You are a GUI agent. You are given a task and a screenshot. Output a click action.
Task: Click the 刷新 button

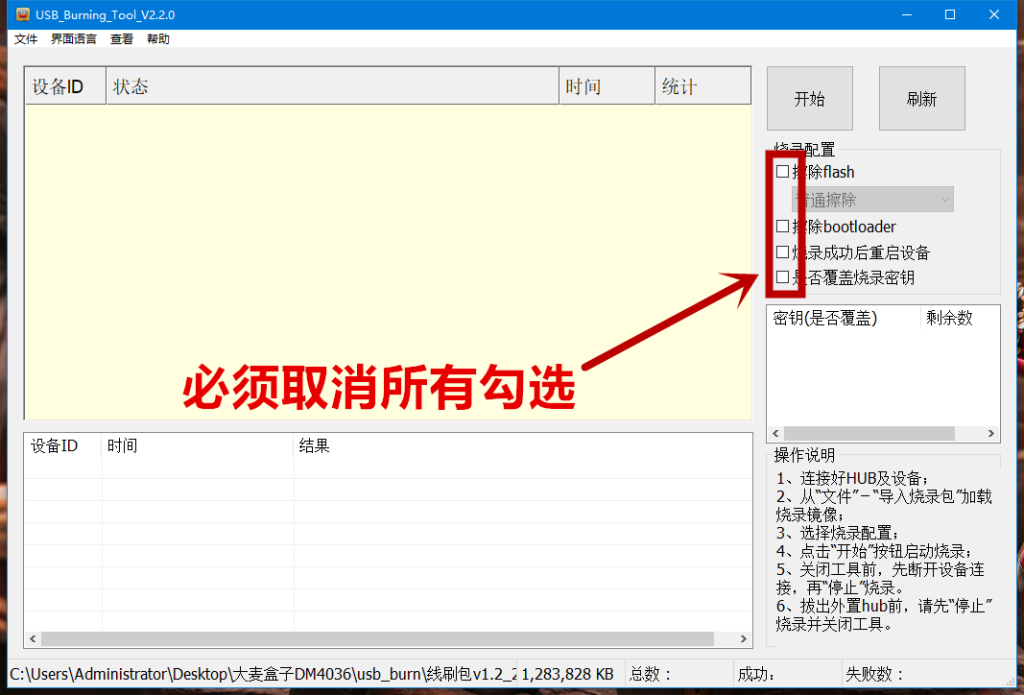(x=921, y=99)
